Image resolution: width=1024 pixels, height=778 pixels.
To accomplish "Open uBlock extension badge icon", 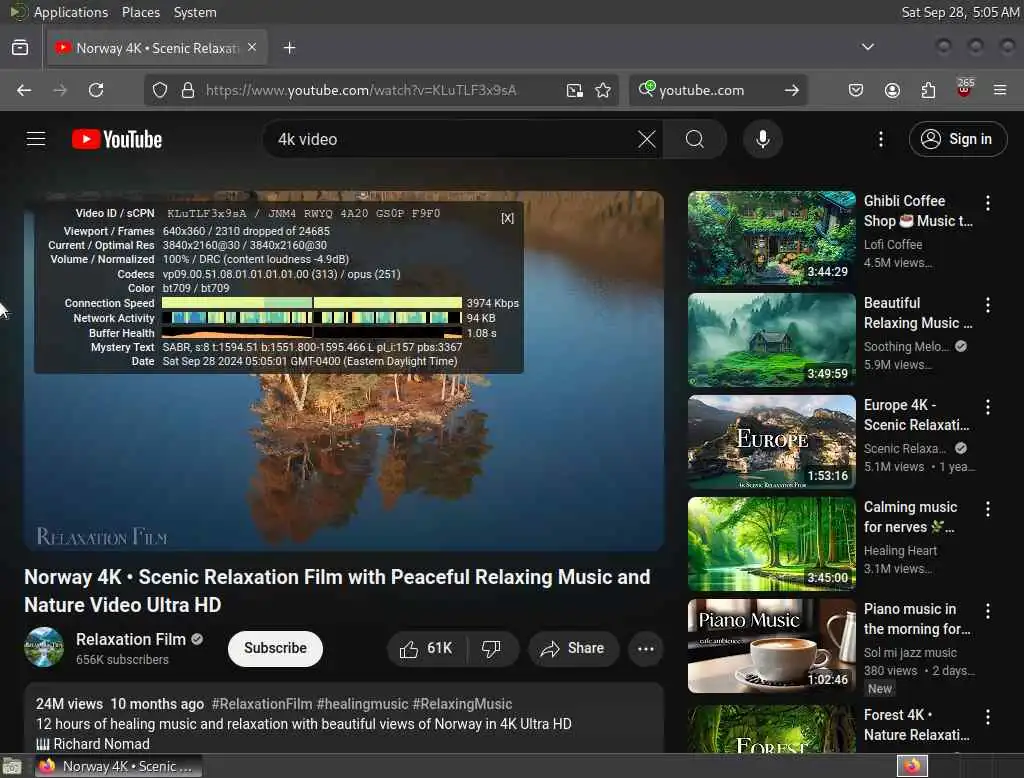I will click(x=965, y=88).
